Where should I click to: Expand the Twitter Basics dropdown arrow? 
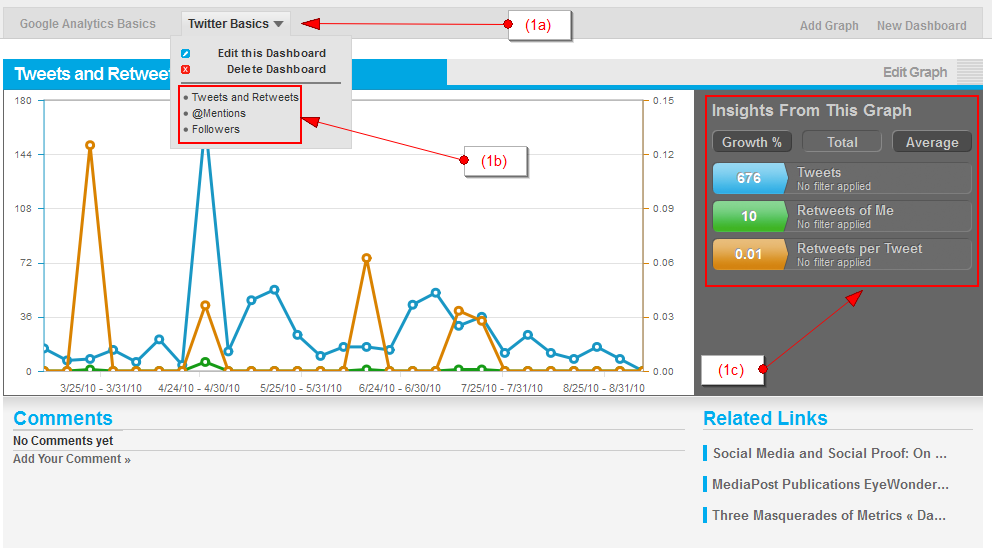278,24
